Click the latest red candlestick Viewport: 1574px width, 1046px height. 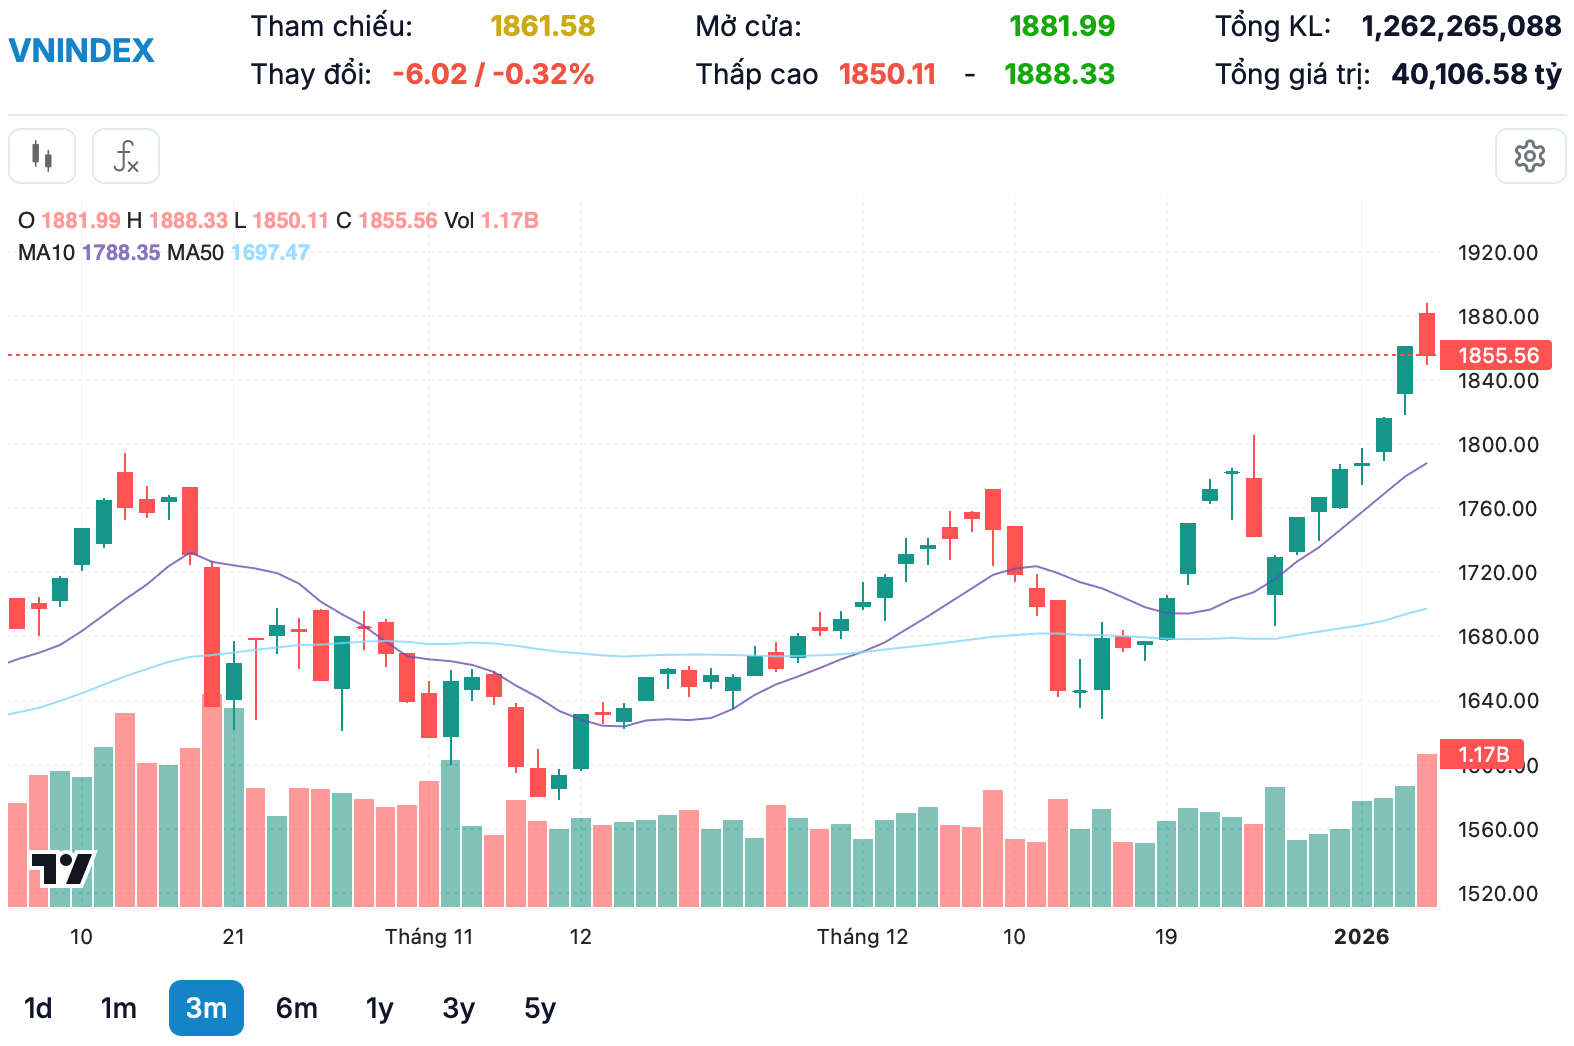[1427, 334]
